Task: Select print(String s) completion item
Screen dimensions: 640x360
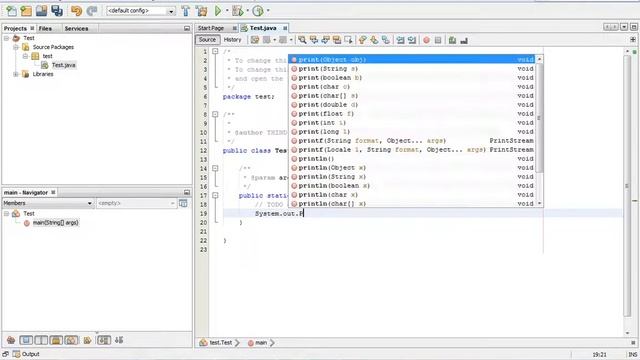Action: click(412, 69)
